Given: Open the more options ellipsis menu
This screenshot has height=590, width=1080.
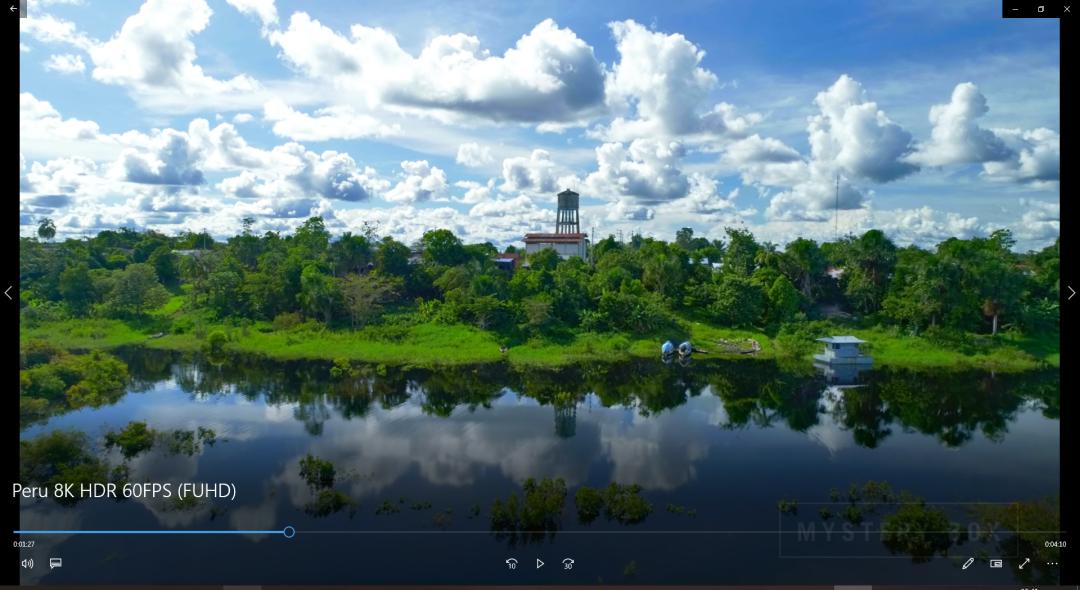Looking at the screenshot, I should (x=1052, y=563).
